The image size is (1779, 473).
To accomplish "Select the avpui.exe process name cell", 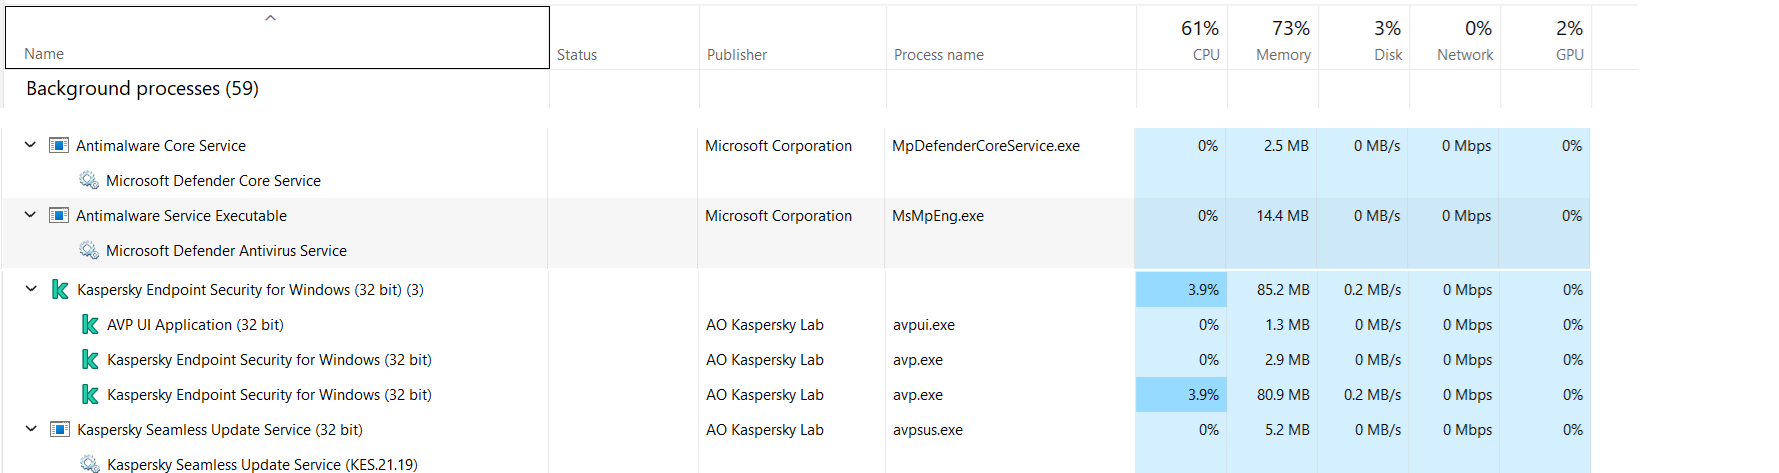I will pos(924,325).
